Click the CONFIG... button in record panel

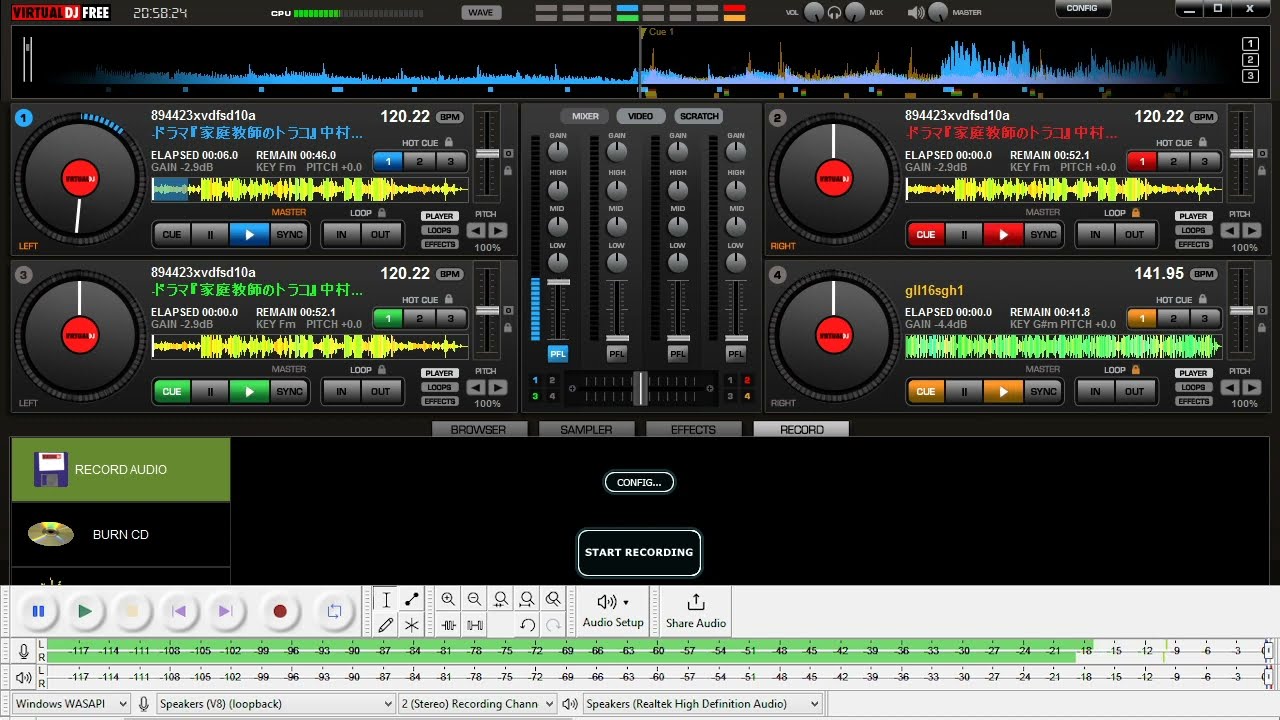pos(639,482)
